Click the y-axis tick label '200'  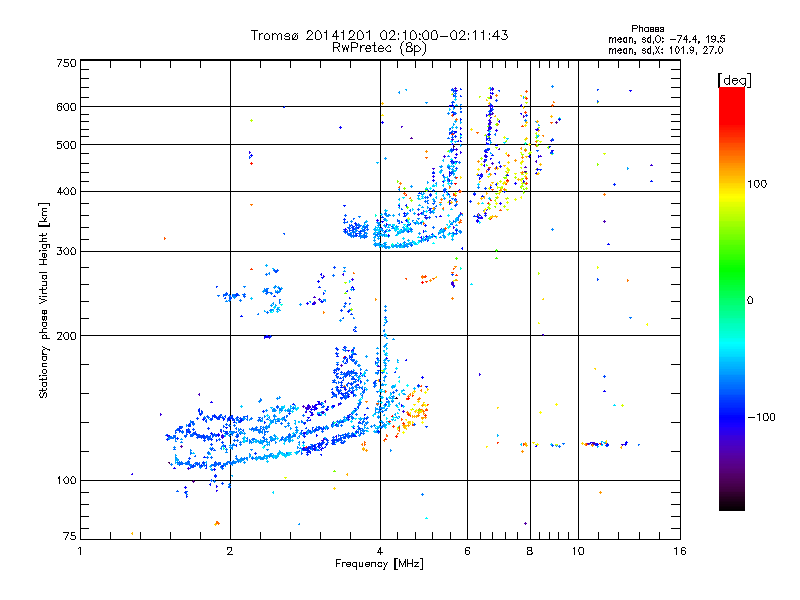point(66,336)
